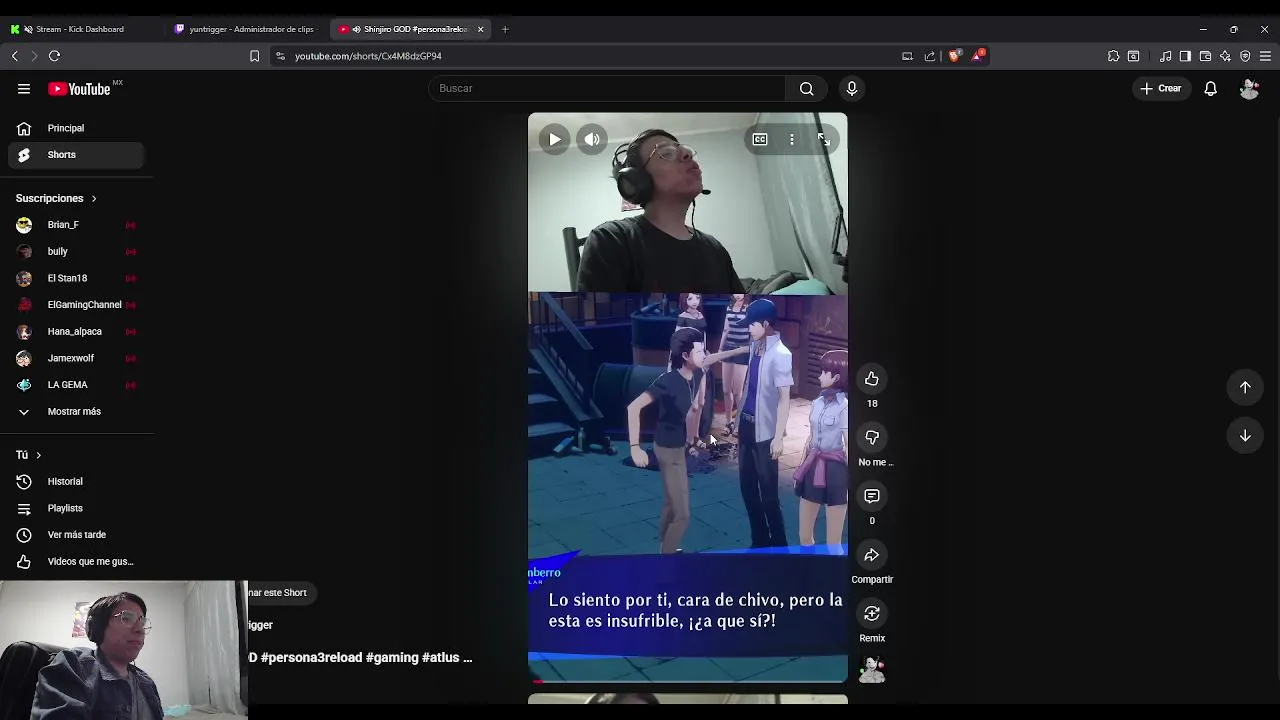
Task: Mute the Short's volume
Action: [x=592, y=139]
